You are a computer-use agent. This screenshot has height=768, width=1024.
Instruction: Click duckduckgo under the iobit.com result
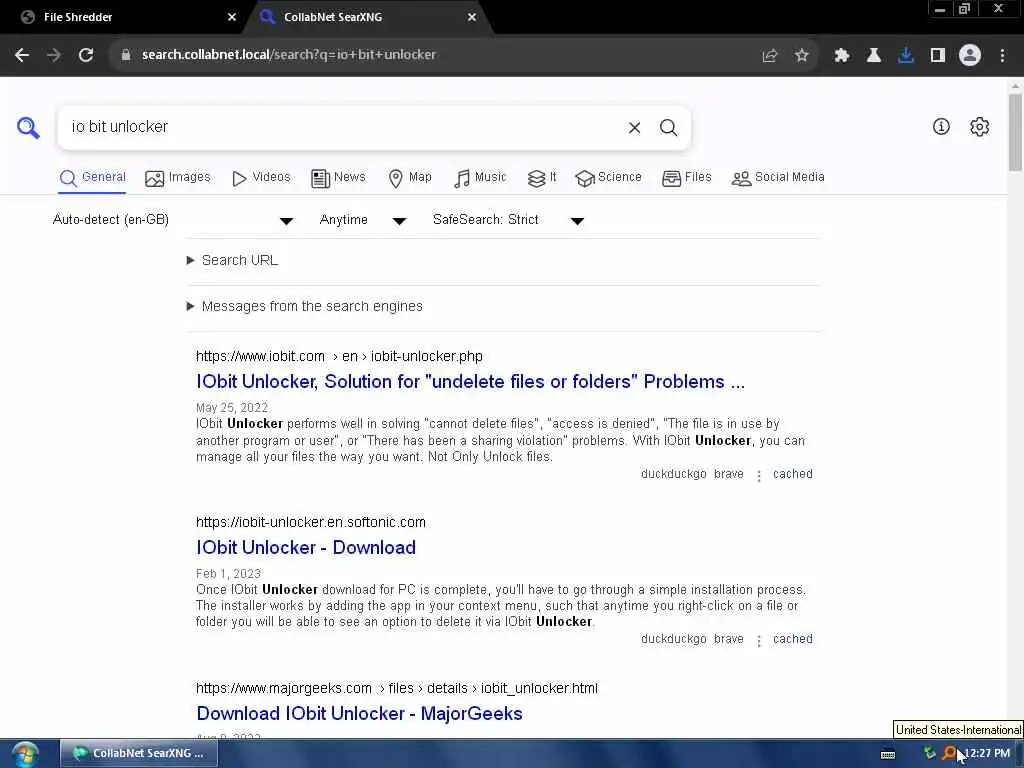(673, 474)
